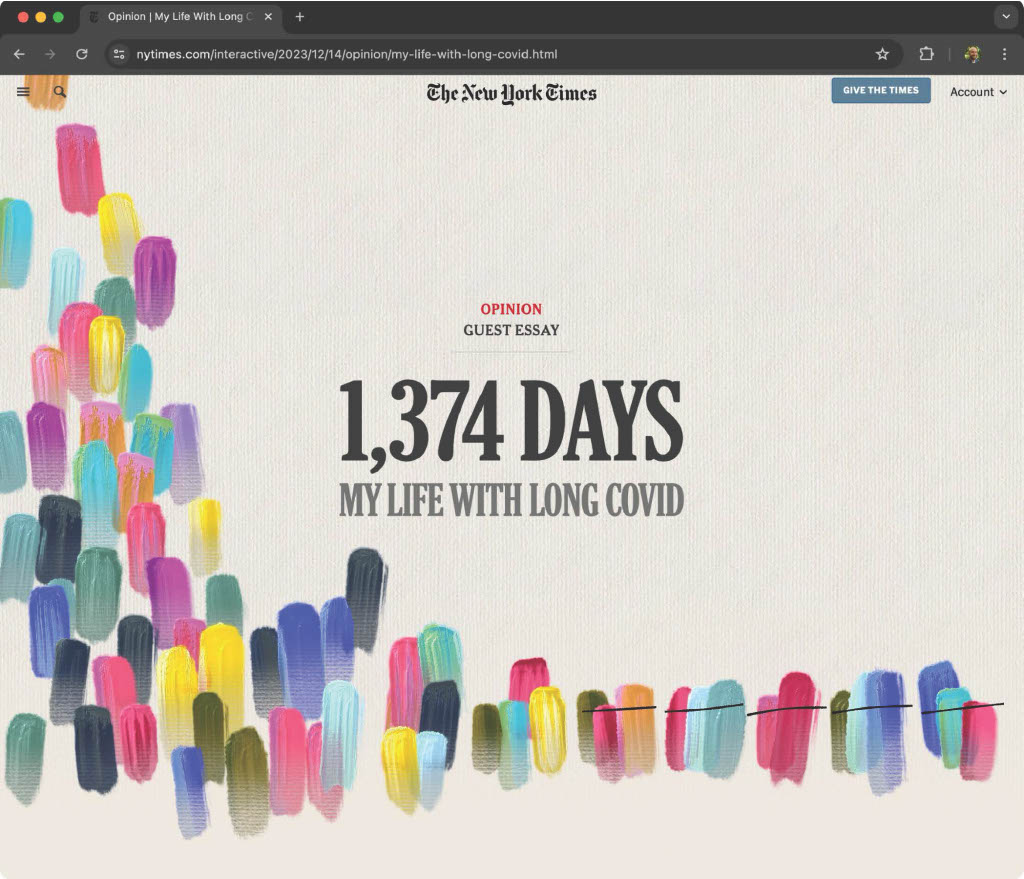Screen dimensions: 1024x879
Task: Click the MY LIFE WITH LONG COVID subtitle
Action: [511, 500]
